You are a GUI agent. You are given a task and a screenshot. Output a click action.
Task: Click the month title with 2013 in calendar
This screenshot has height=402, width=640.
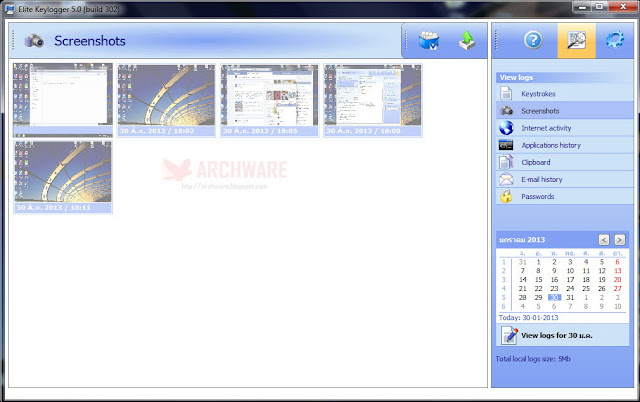522,240
